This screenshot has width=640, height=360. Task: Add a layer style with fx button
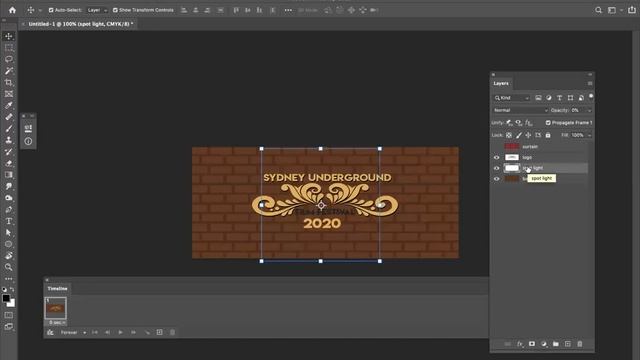pyautogui.click(x=520, y=344)
